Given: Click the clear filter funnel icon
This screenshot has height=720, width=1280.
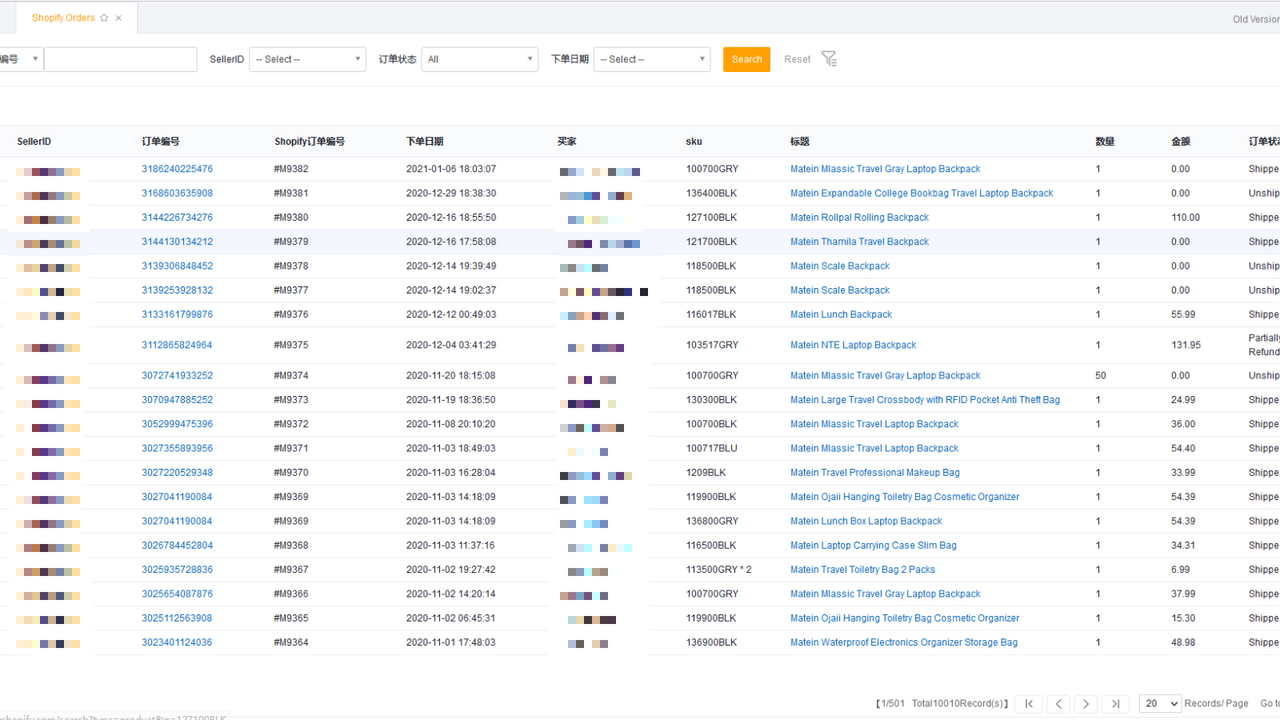Looking at the screenshot, I should click(829, 59).
